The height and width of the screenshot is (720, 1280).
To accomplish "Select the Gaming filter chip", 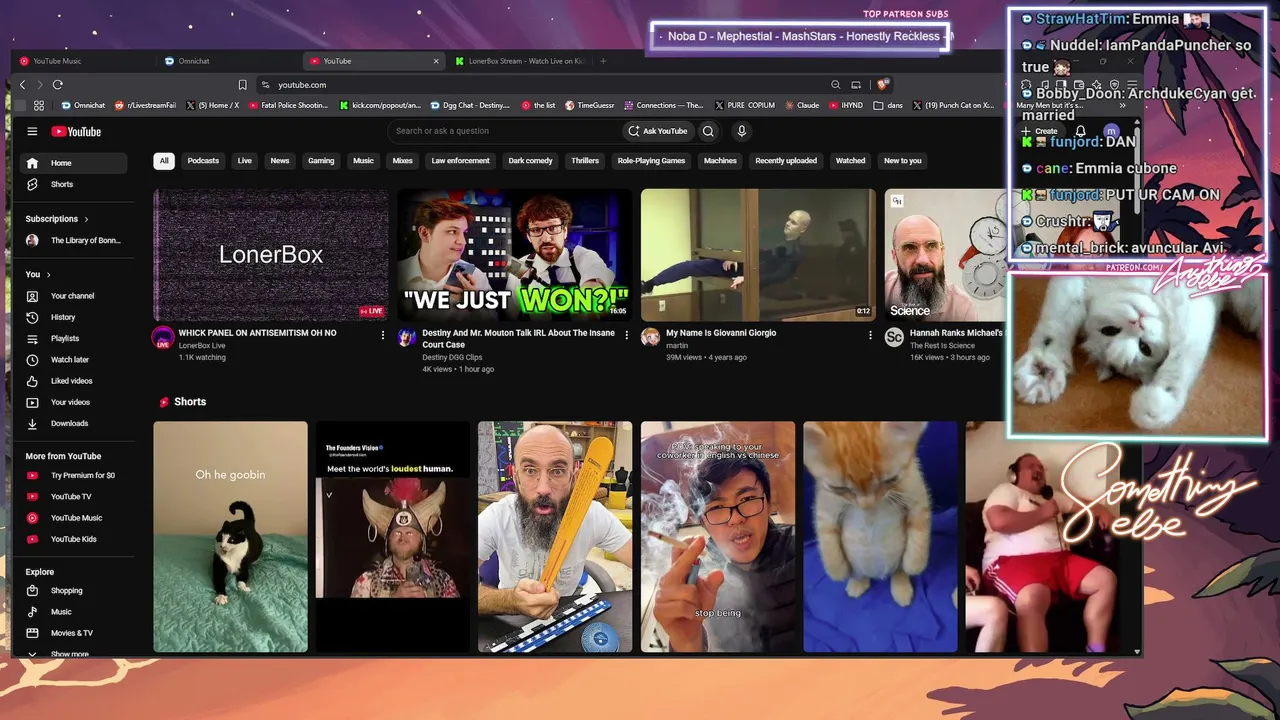I will pyautogui.click(x=321, y=161).
